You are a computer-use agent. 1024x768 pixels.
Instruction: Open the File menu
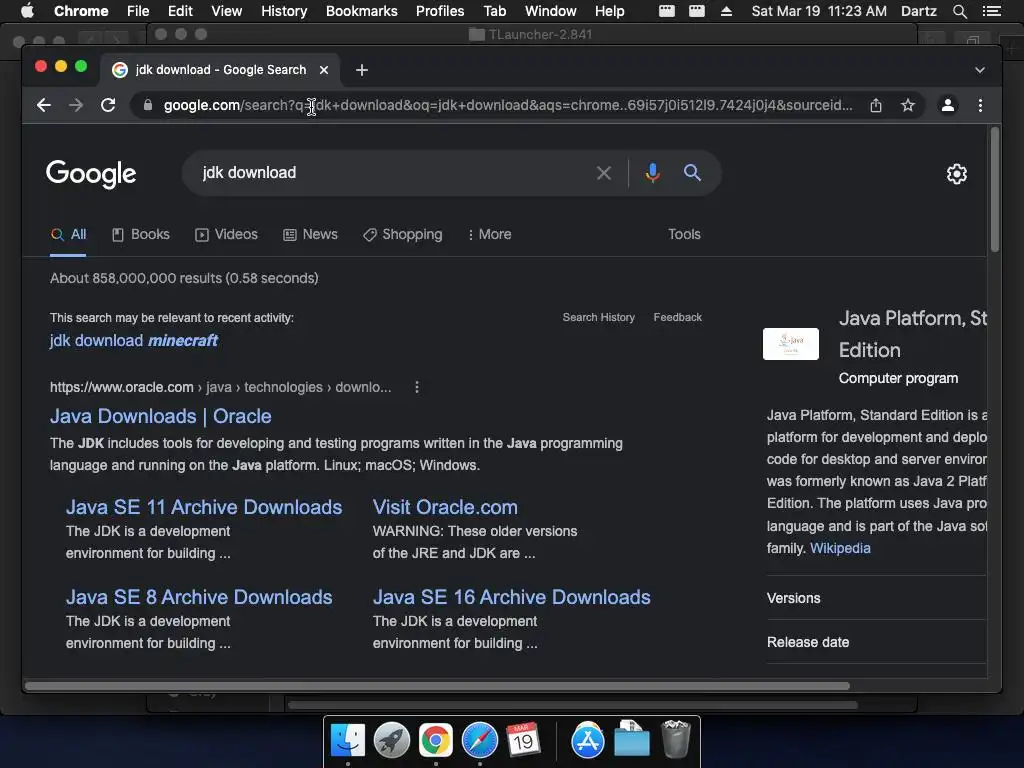(138, 11)
